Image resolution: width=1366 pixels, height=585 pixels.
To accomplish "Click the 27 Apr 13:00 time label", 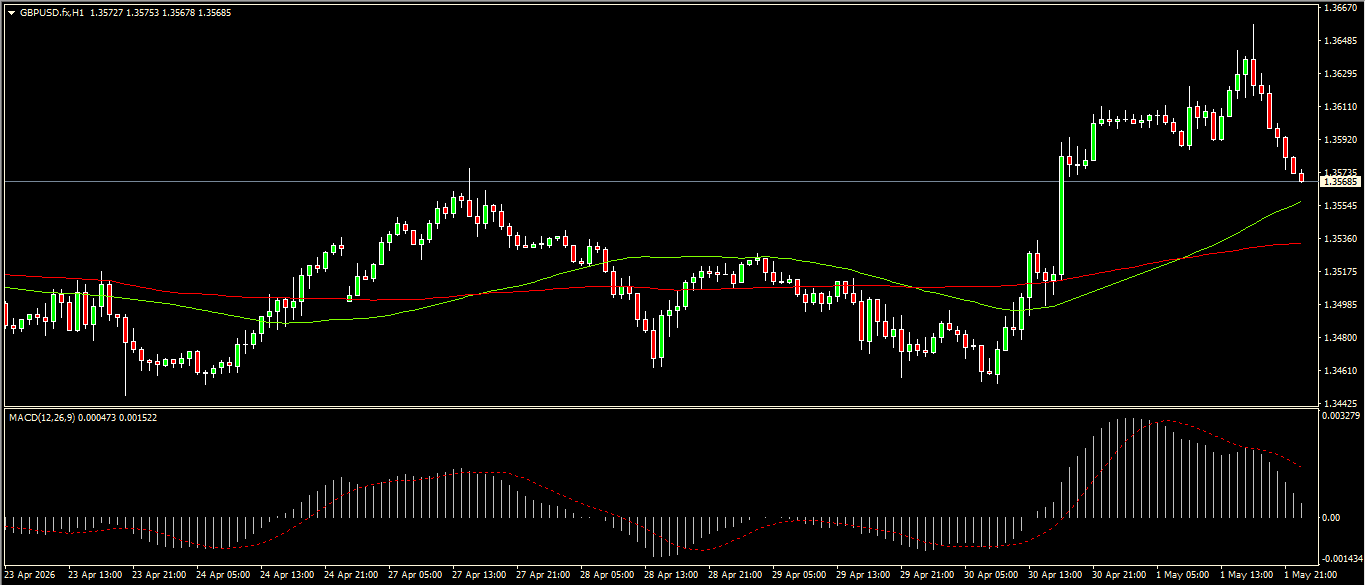I will 479,576.
